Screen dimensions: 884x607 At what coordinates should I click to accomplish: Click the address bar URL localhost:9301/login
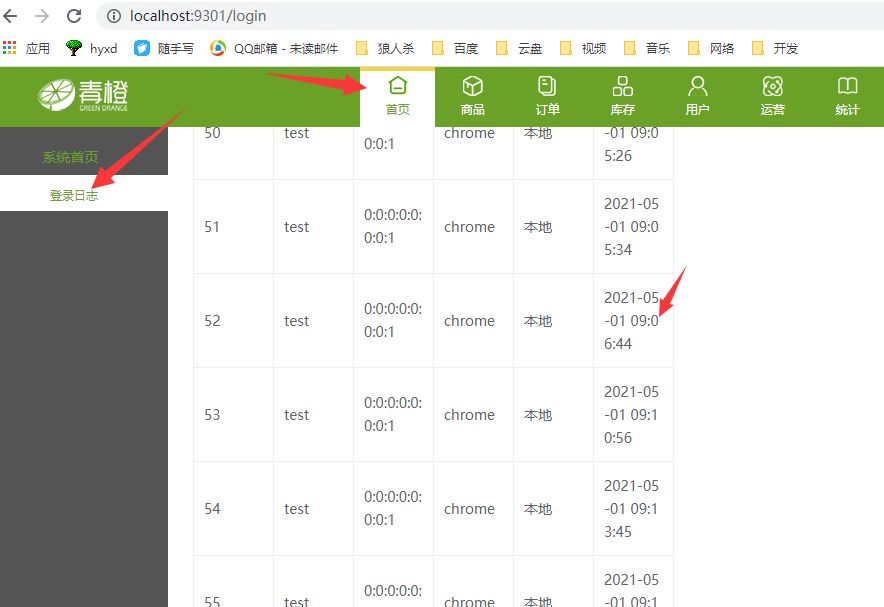pyautogui.click(x=198, y=16)
